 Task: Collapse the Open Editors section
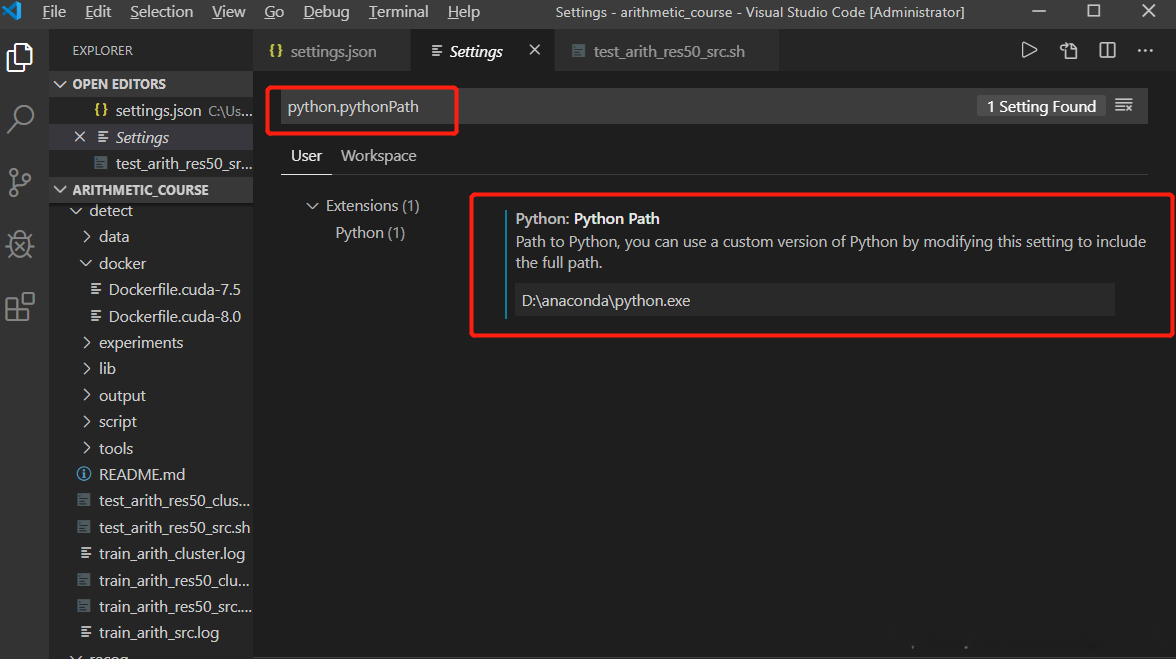[x=118, y=84]
